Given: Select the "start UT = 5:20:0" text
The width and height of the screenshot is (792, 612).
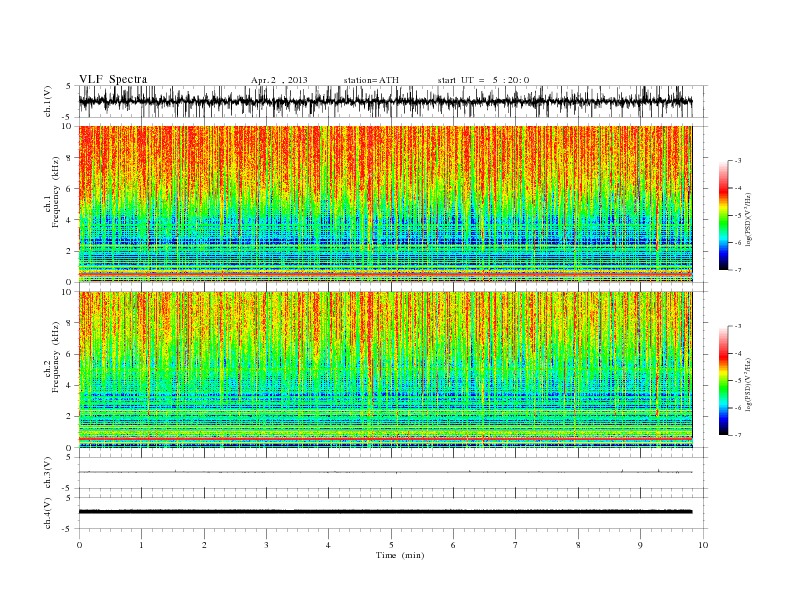Looking at the screenshot, I should 483,80.
